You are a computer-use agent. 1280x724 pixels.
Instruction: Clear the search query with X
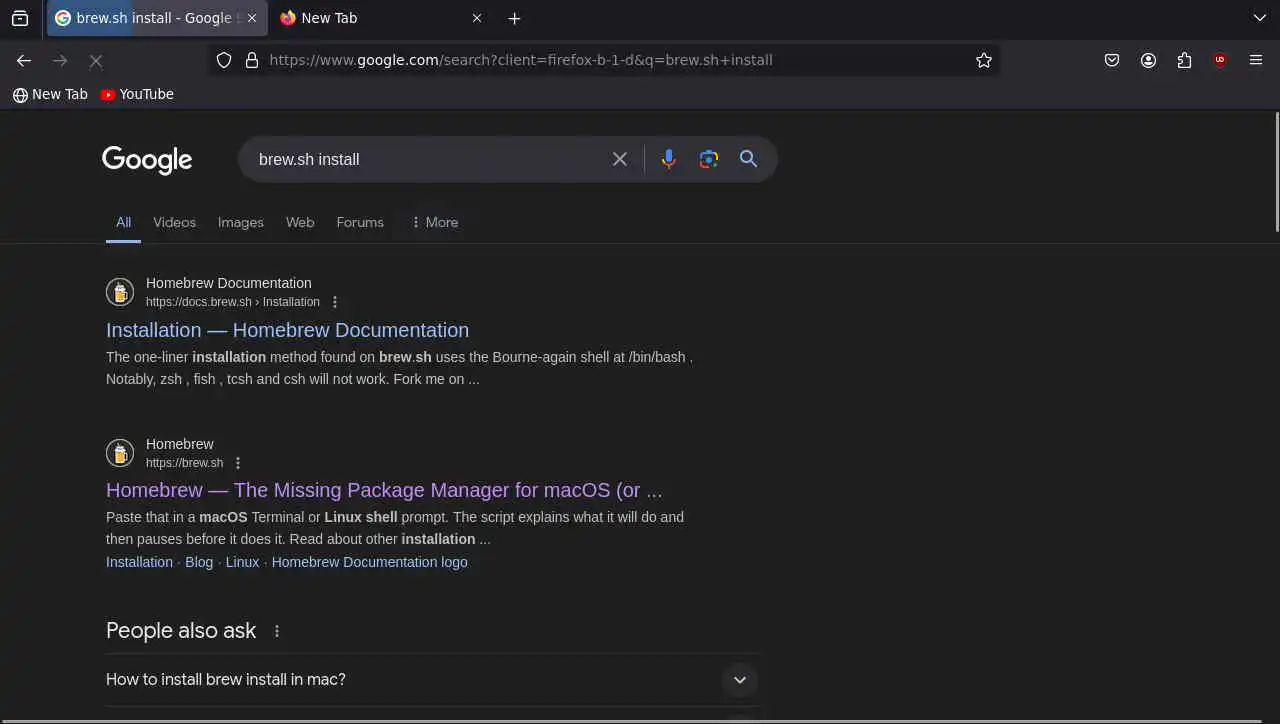click(620, 159)
